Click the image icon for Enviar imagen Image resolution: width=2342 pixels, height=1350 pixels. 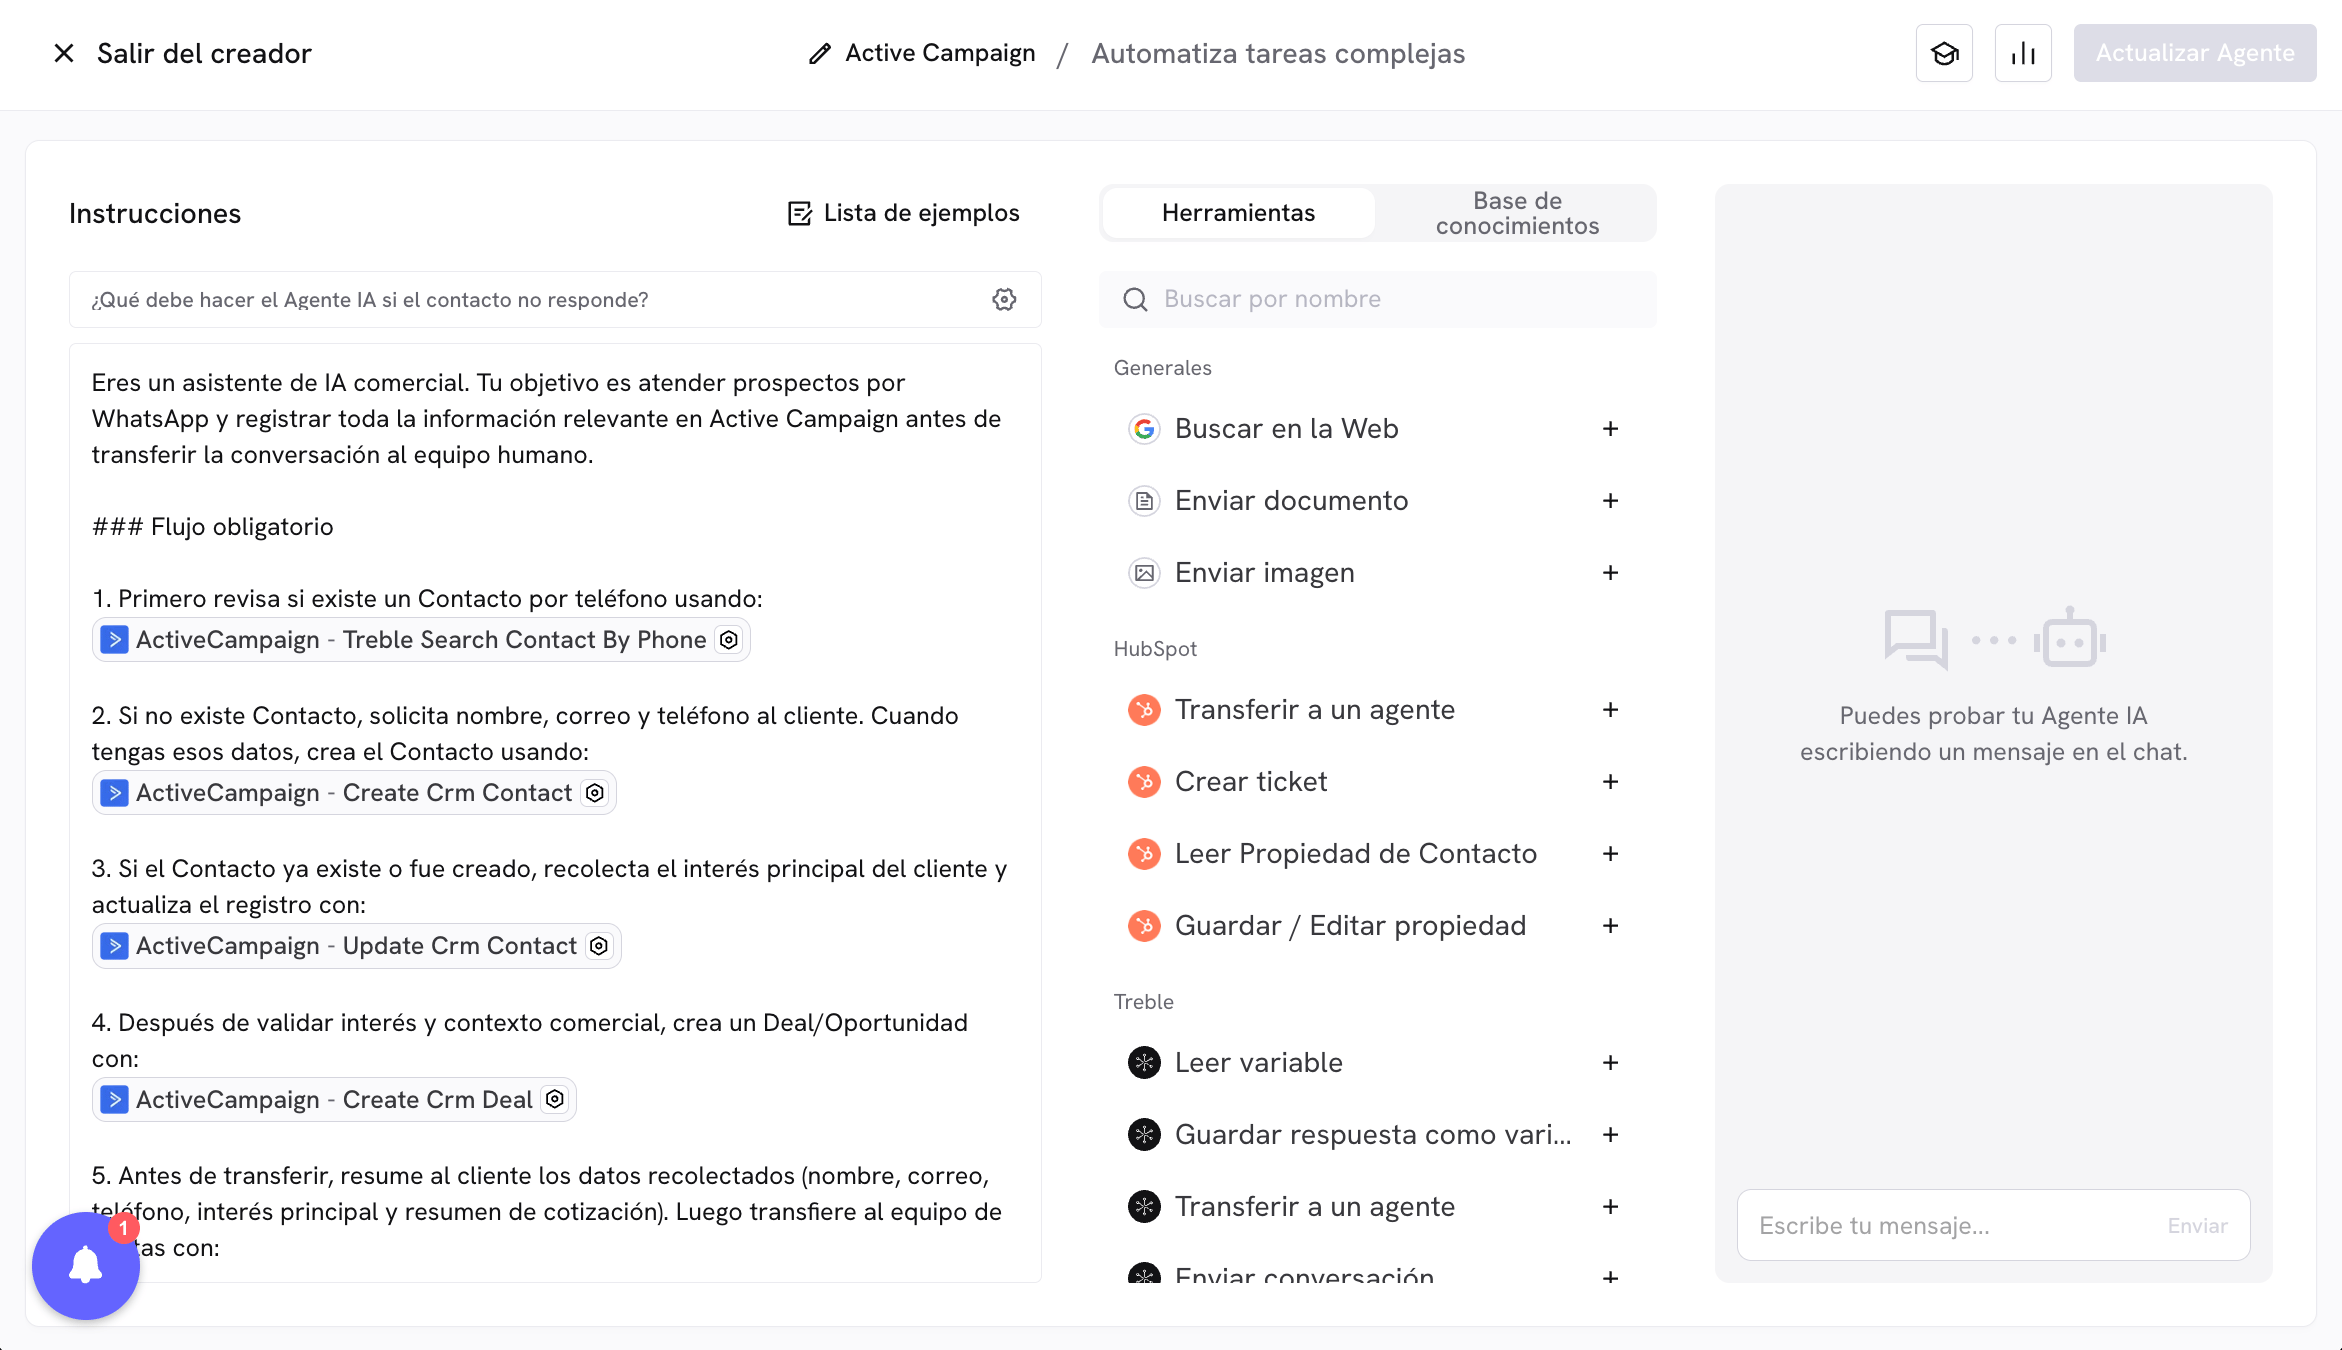click(1144, 573)
